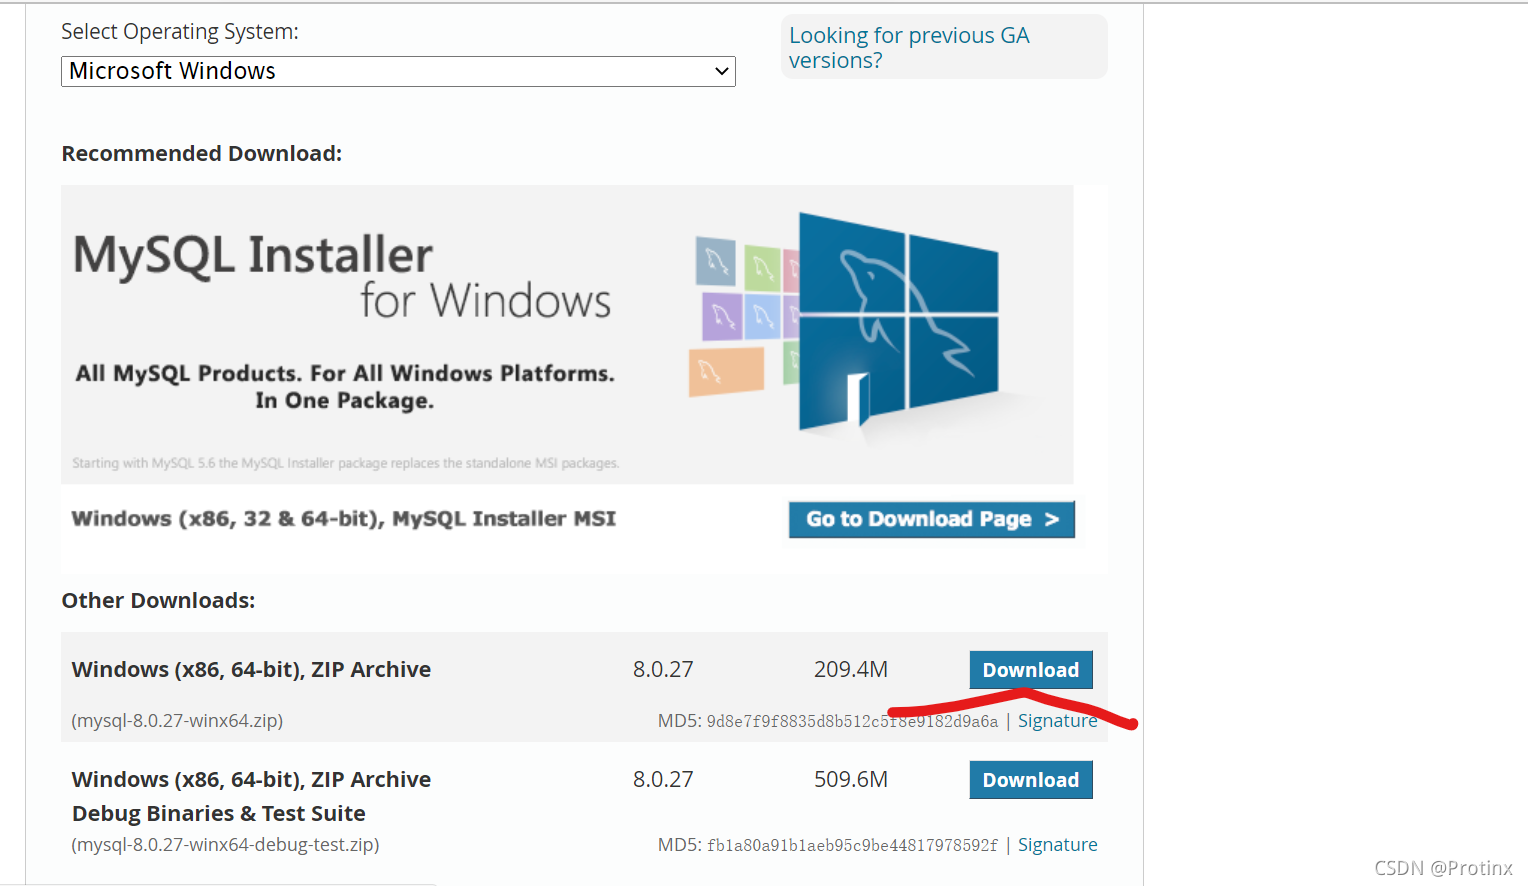The height and width of the screenshot is (886, 1528).
Task: Open Signature link for winx64-debug-test.zip
Action: click(x=1057, y=845)
